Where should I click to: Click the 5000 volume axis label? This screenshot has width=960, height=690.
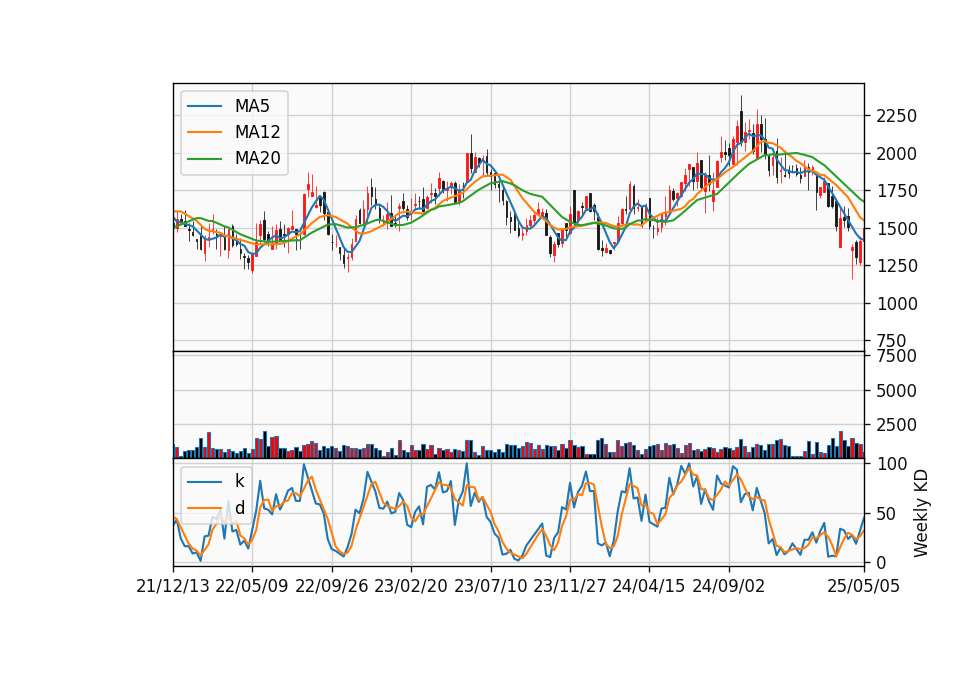click(896, 391)
